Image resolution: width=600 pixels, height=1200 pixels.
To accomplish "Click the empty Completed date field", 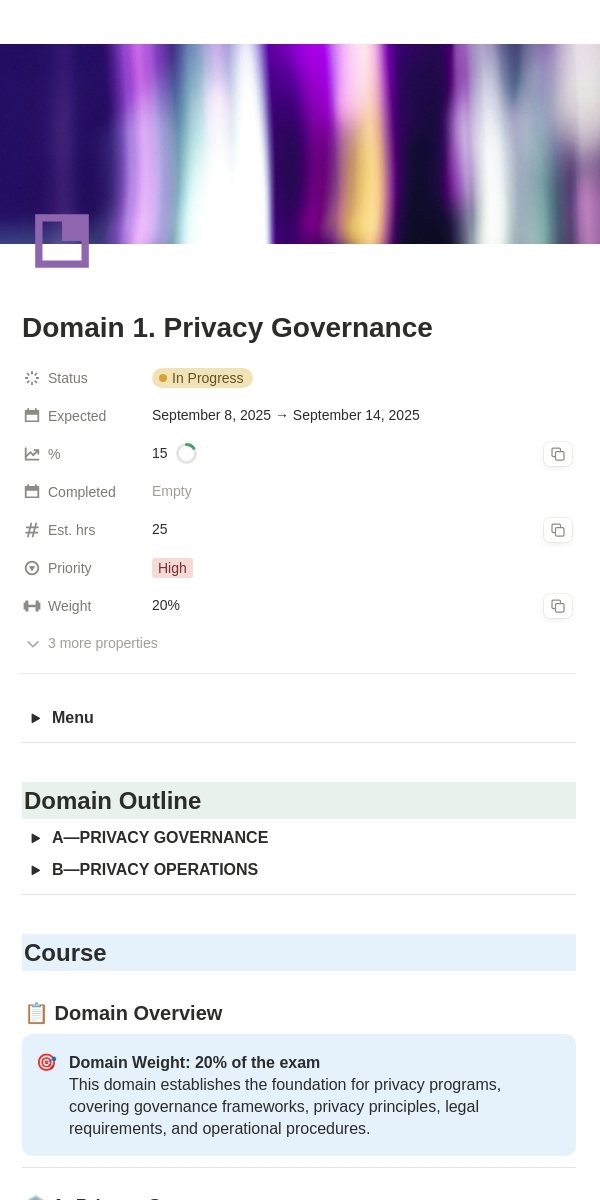I will 172,491.
